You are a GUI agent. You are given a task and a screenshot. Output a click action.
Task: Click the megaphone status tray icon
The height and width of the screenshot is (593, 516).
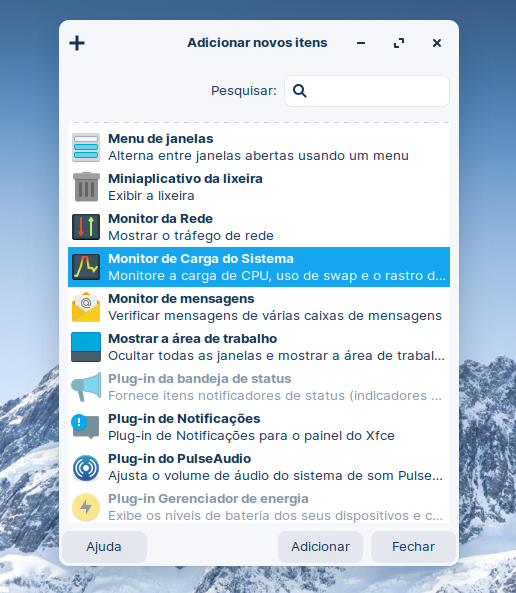86,387
